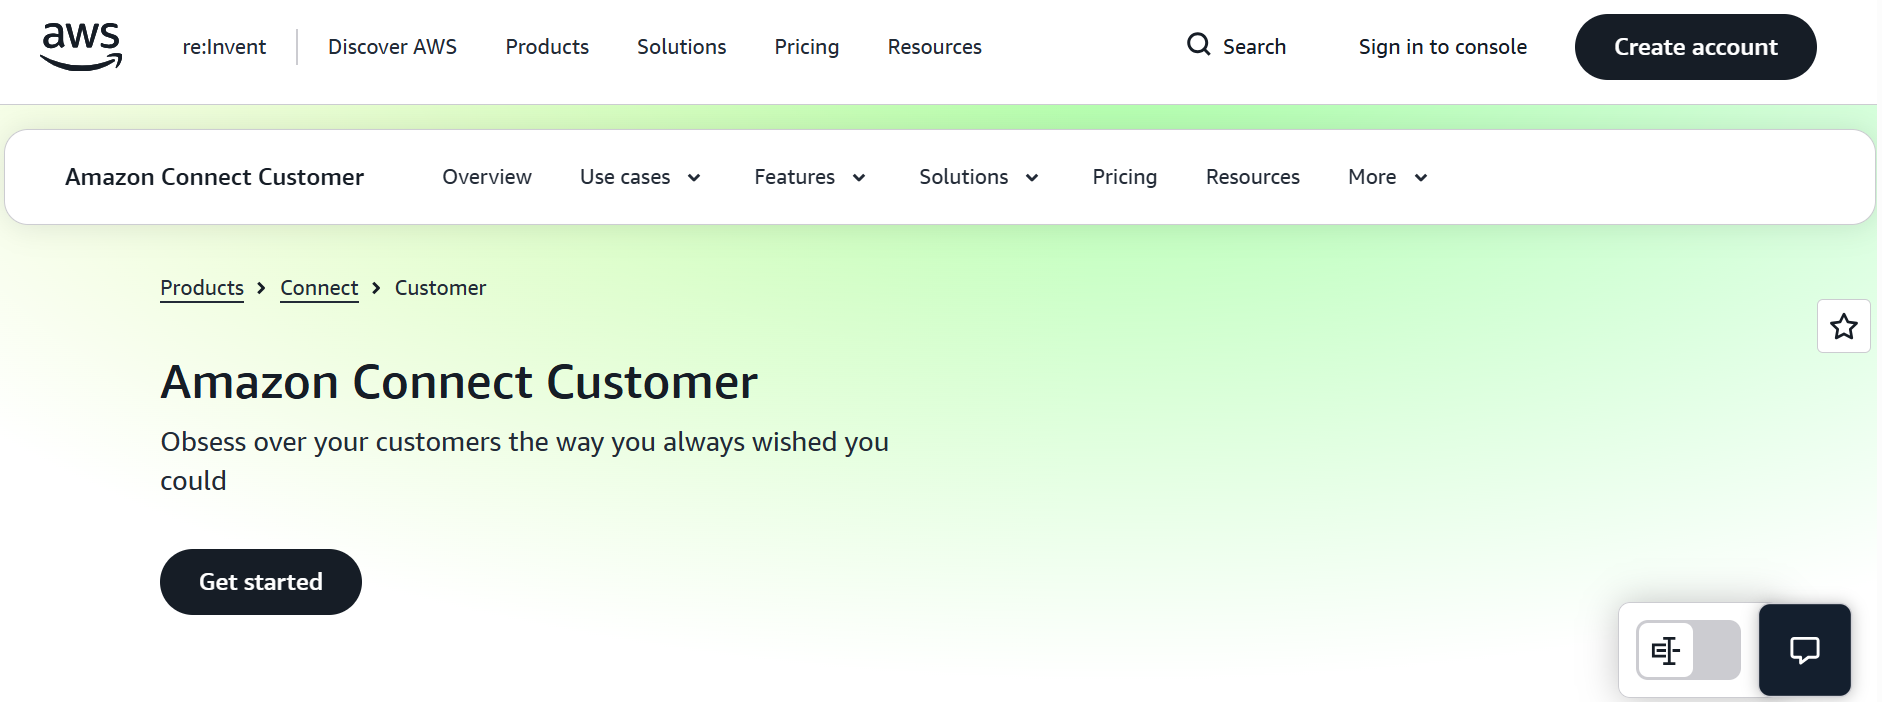Open Pricing in the product subnav
The image size is (1882, 702).
click(x=1124, y=177)
